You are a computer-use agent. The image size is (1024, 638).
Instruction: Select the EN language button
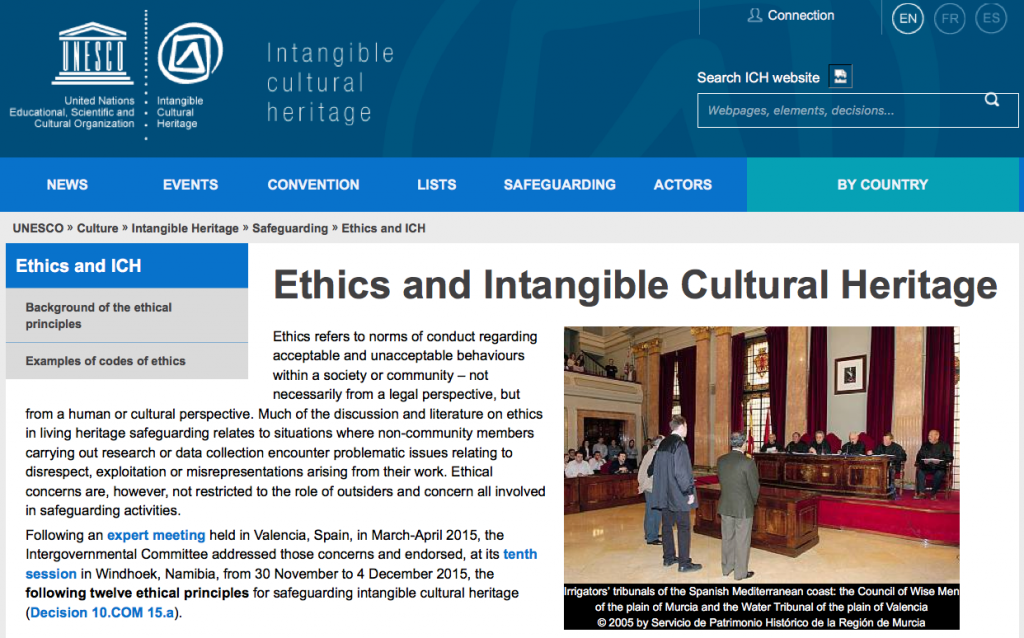(907, 18)
